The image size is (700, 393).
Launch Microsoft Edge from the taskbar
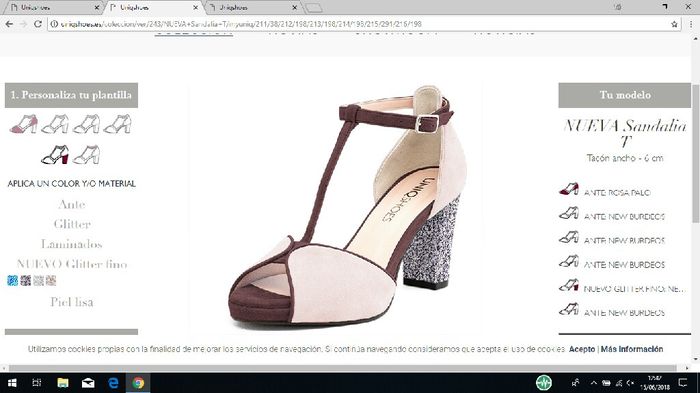[113, 383]
